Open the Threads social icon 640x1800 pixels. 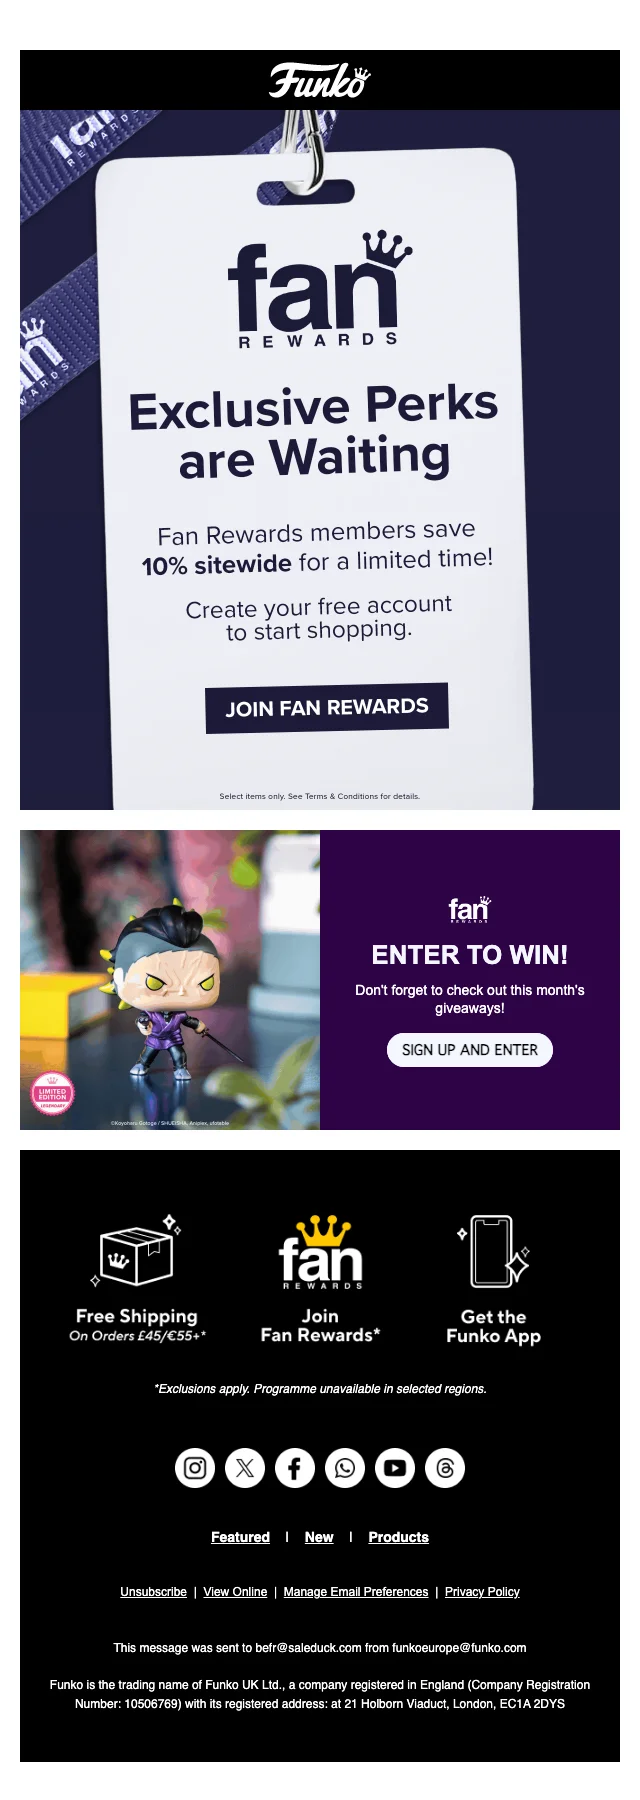pos(445,1468)
